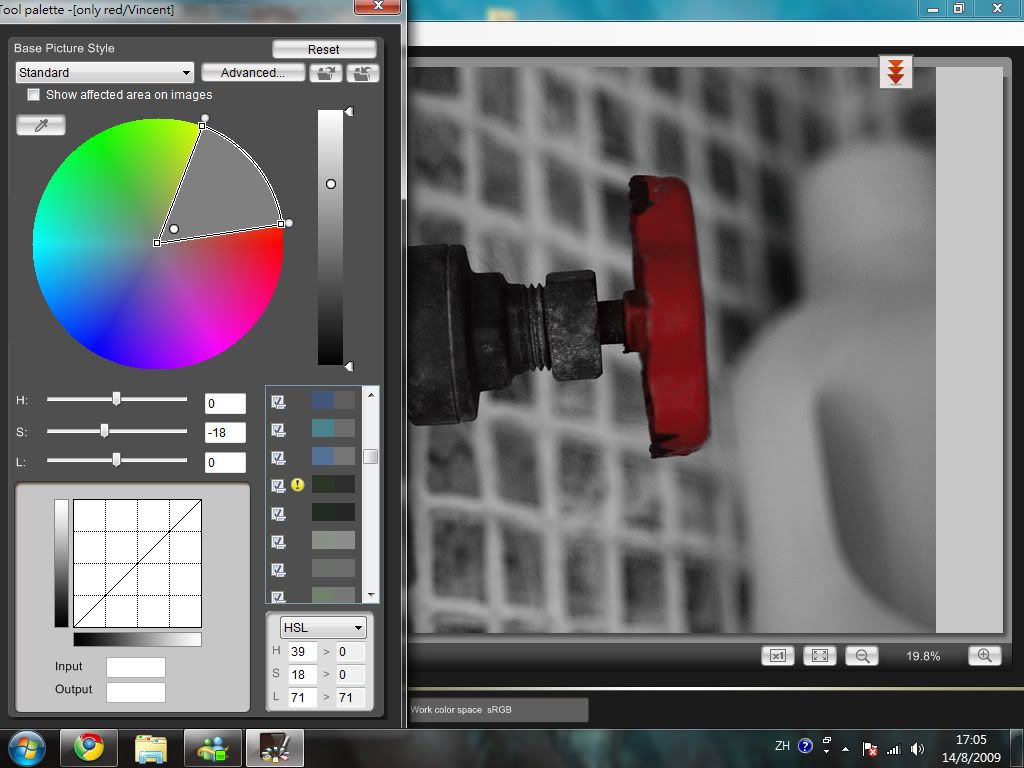Click the zoom in magnifier button
Screen dimensions: 1024x768
point(984,656)
